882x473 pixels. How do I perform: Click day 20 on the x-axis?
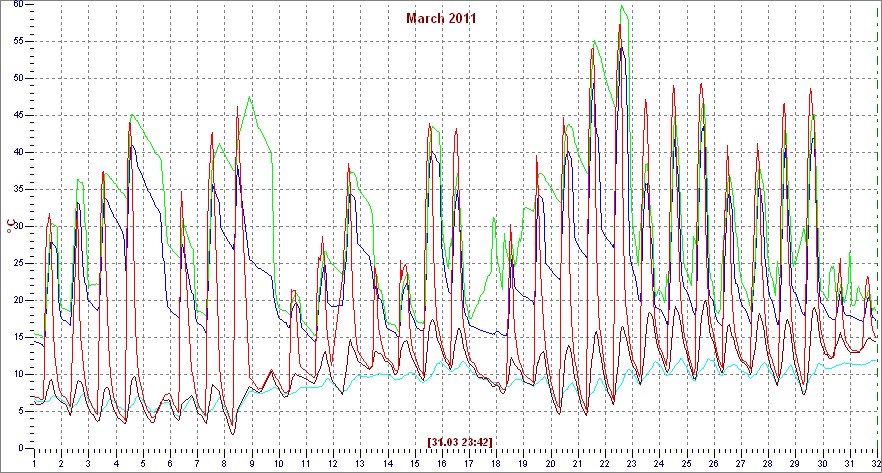(550, 464)
